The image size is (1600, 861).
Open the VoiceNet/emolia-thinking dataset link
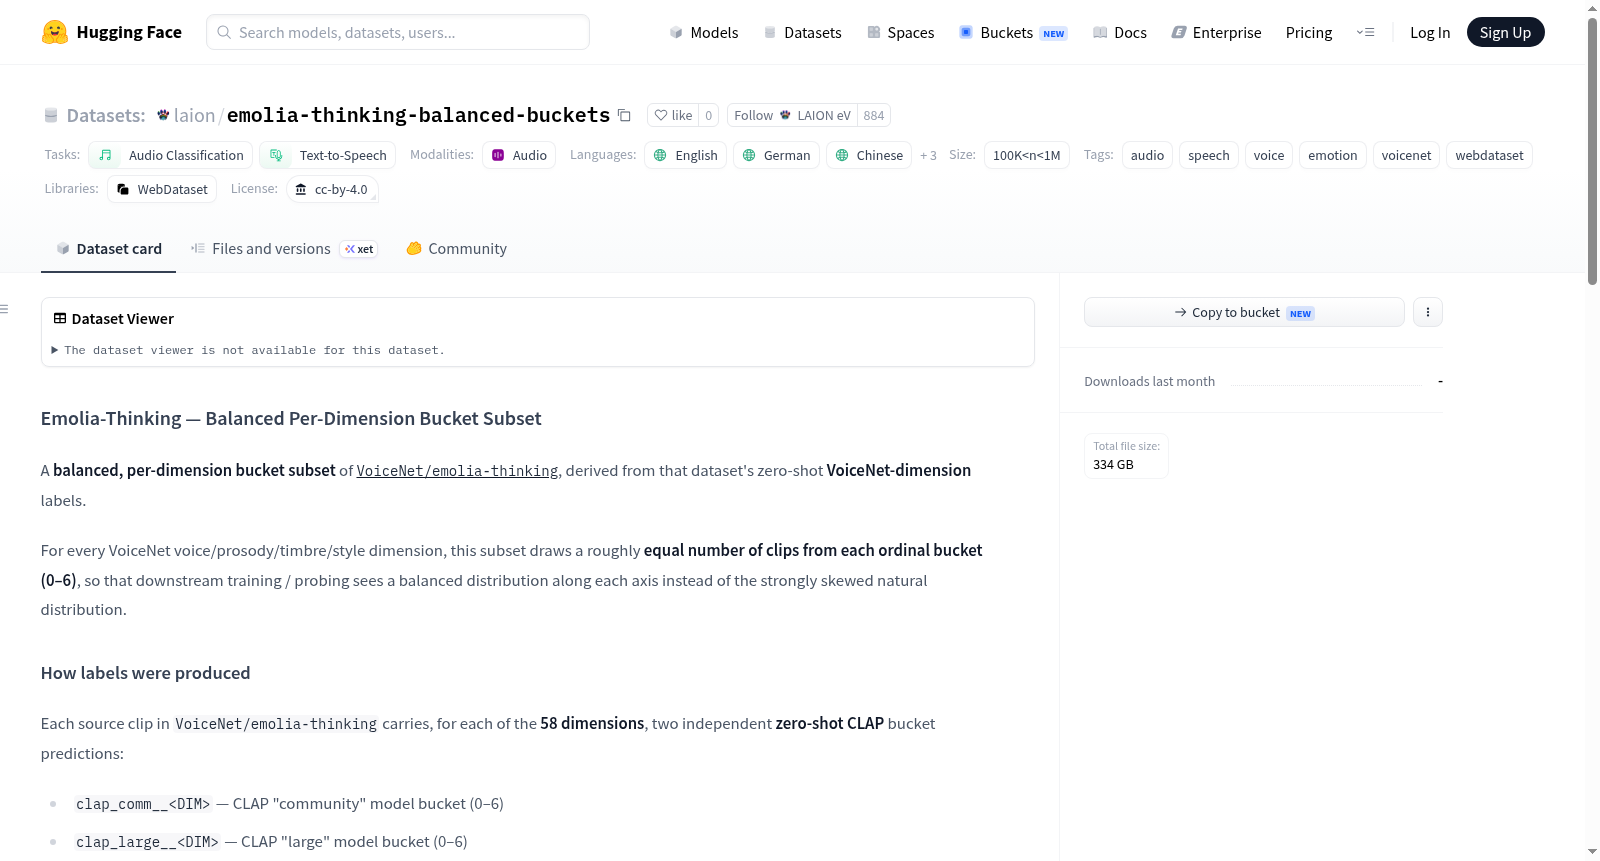[x=457, y=471]
